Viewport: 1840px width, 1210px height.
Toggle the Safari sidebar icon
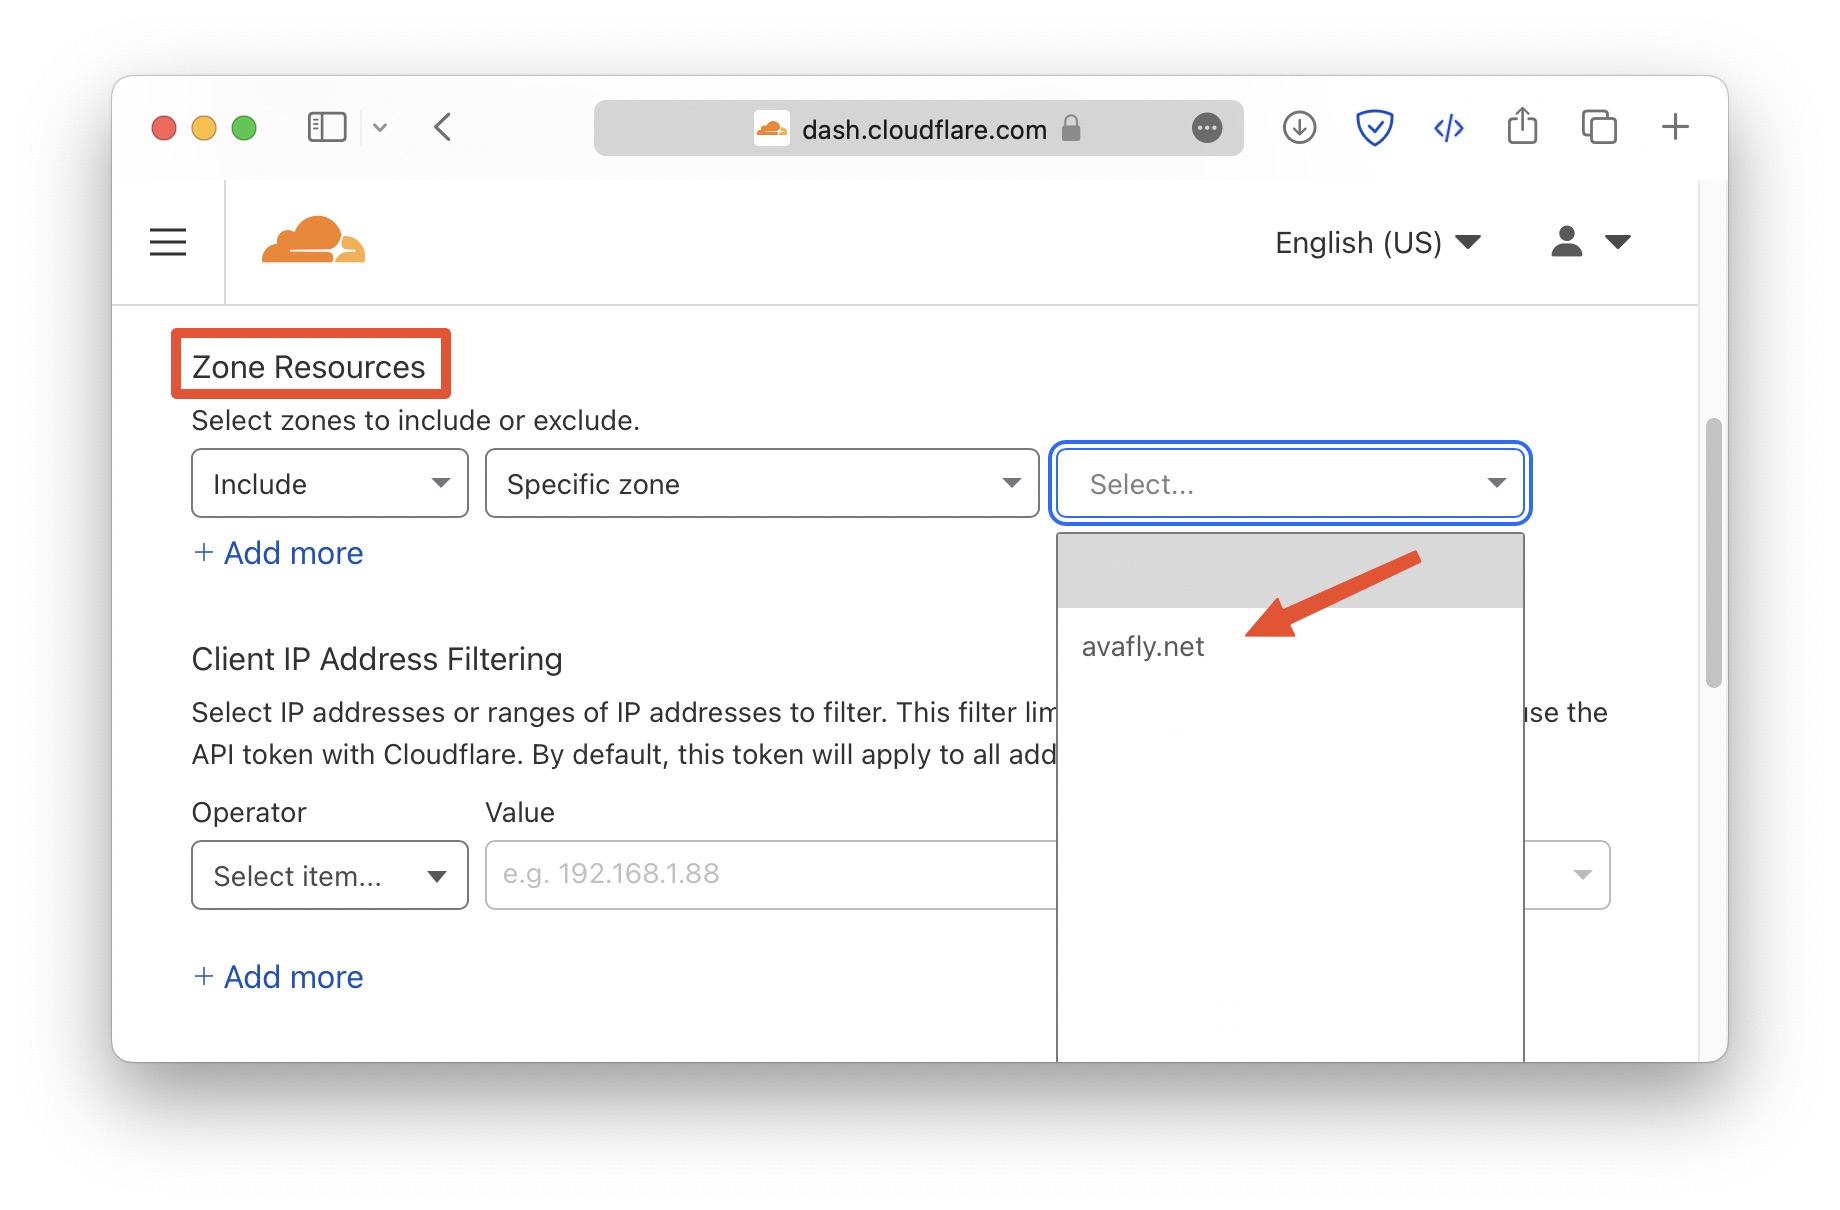(326, 128)
